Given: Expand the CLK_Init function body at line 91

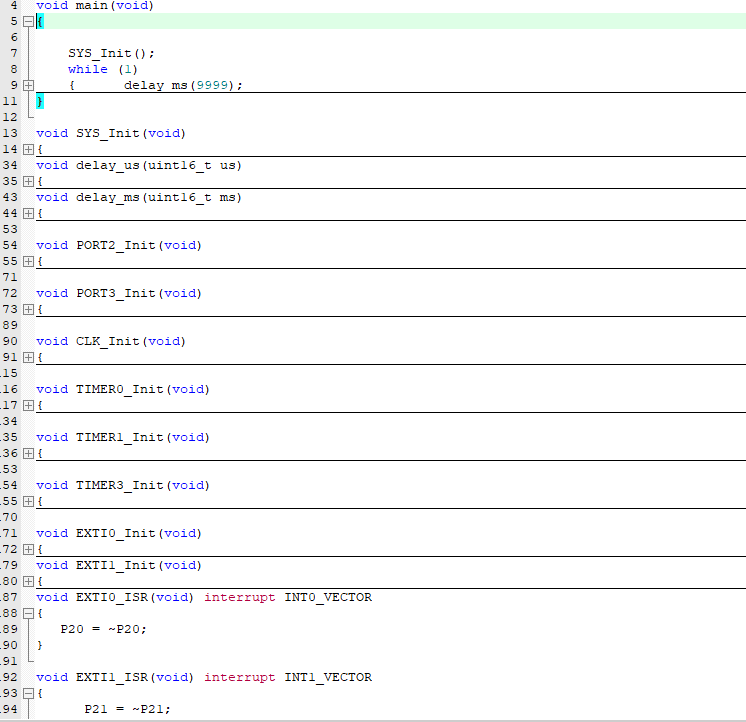Looking at the screenshot, I should click(x=29, y=357).
